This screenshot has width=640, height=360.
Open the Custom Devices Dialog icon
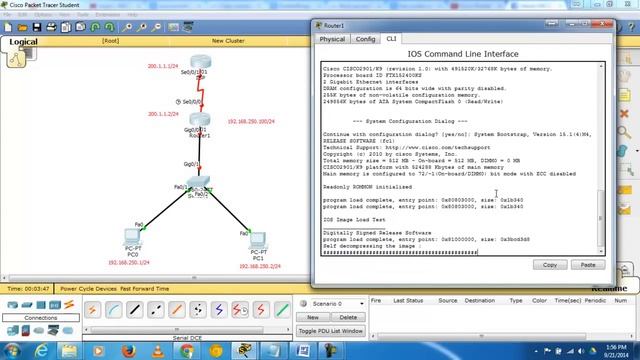(188, 27)
